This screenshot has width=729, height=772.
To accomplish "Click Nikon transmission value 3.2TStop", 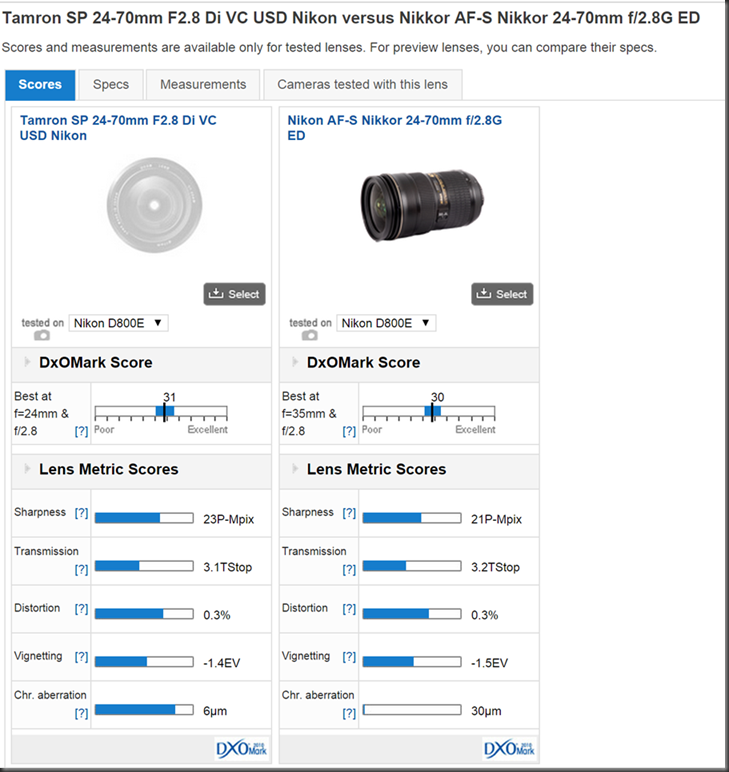I will (x=495, y=567).
